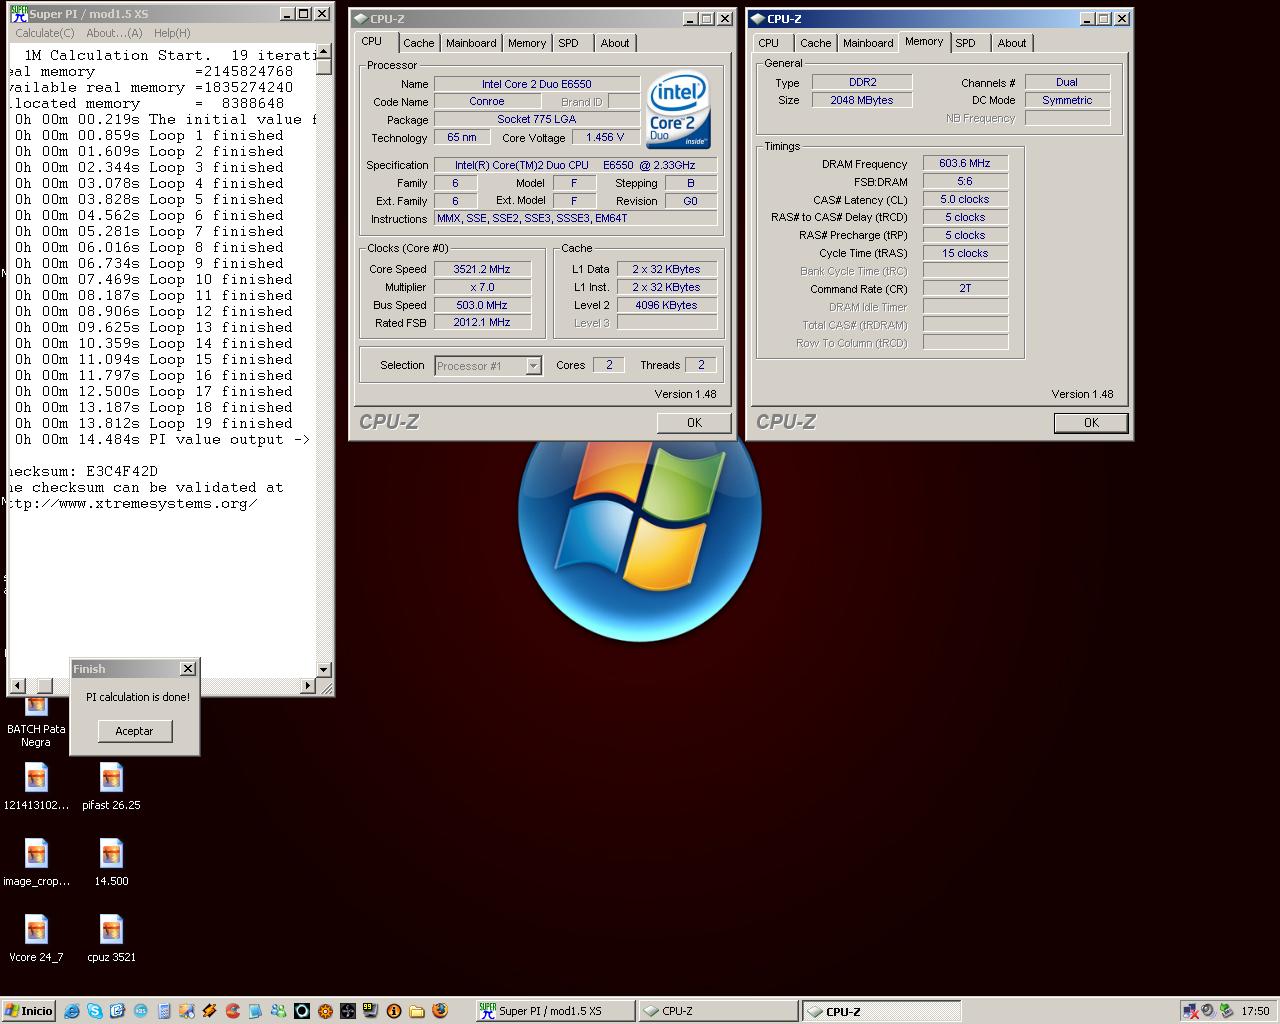Open About tab in left CPU-Z
Screen dimensions: 1280x1024
(615, 43)
